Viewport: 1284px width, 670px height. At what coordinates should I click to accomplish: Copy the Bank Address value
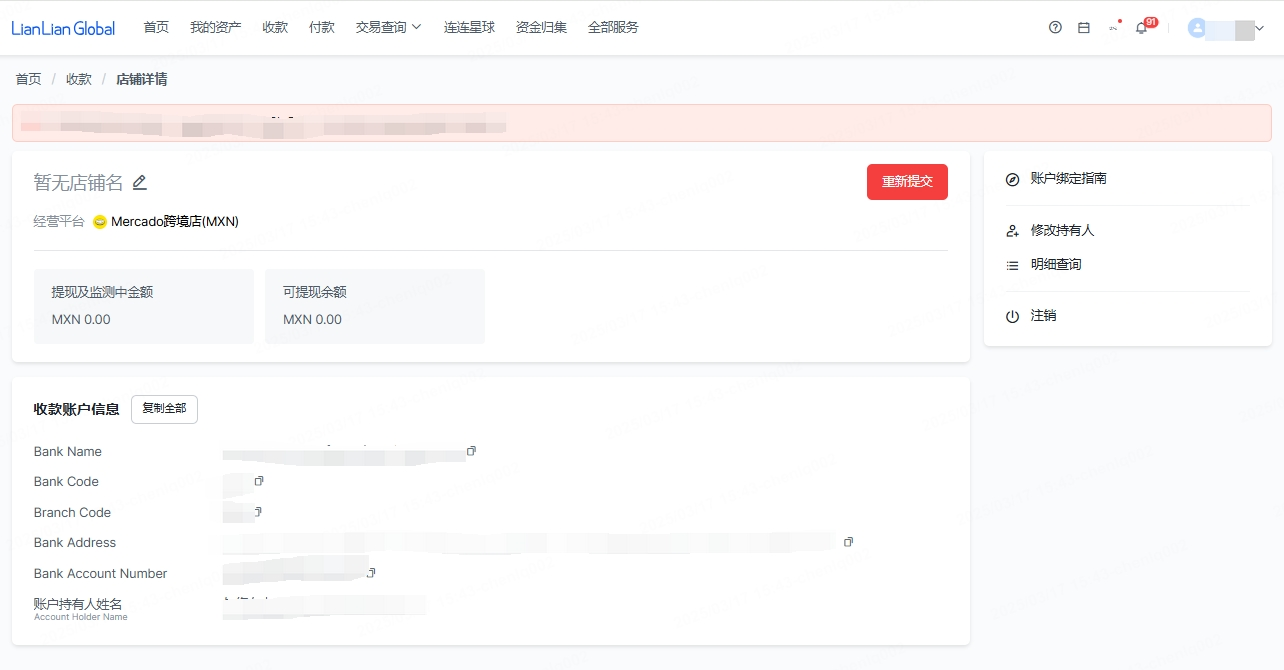848,542
